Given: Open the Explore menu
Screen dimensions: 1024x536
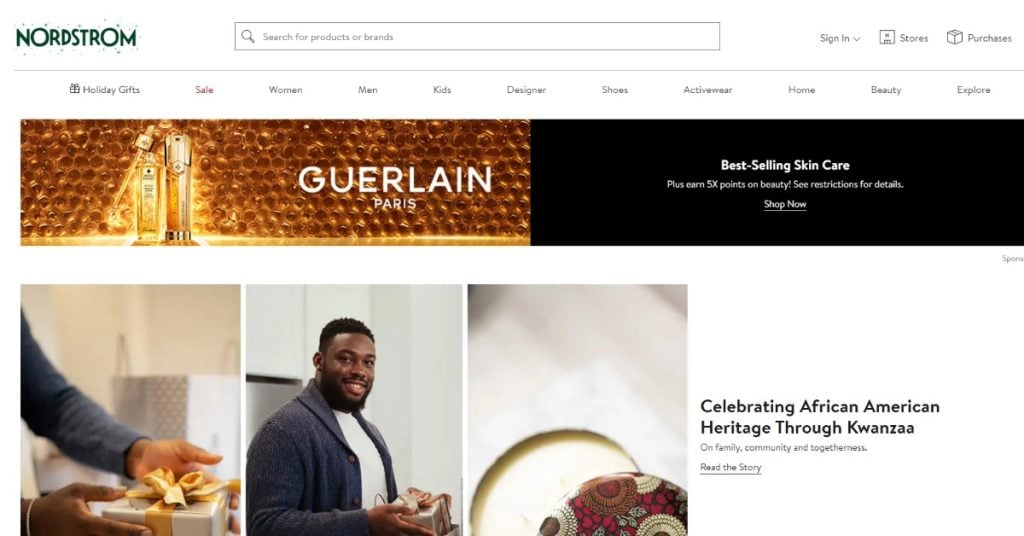Looking at the screenshot, I should coord(974,89).
